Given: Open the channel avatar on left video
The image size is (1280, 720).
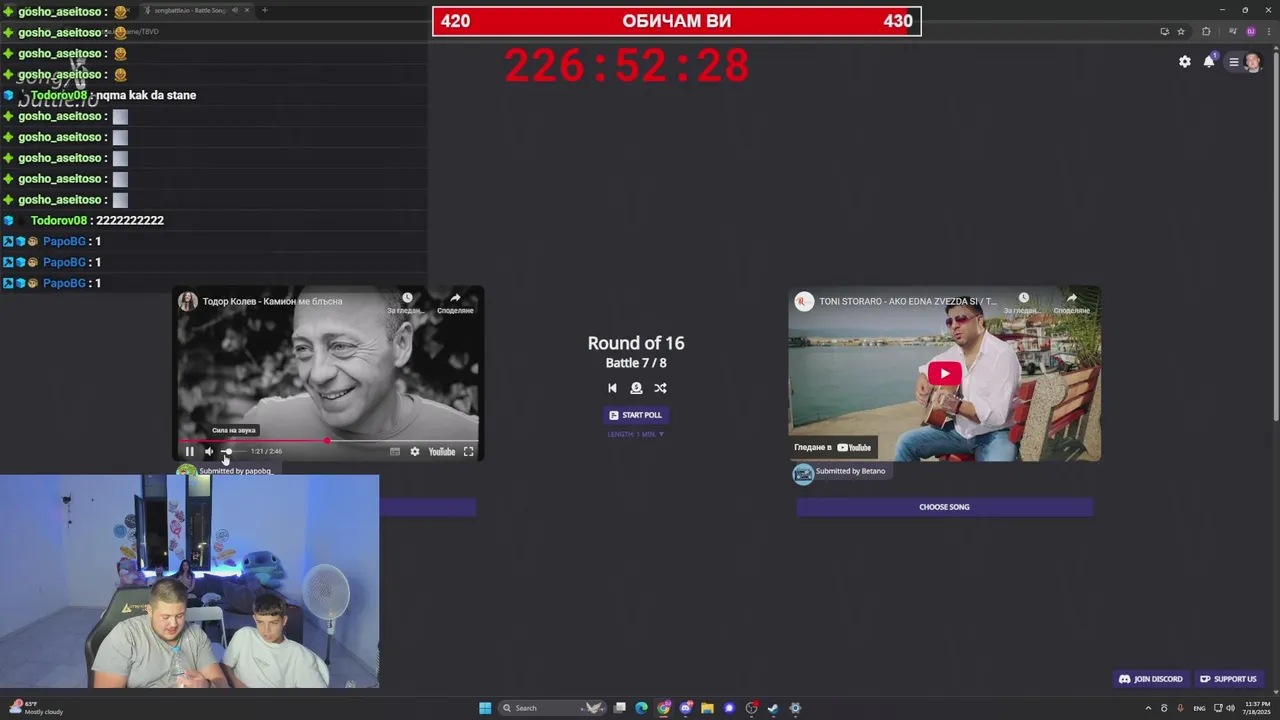Looking at the screenshot, I should [187, 301].
